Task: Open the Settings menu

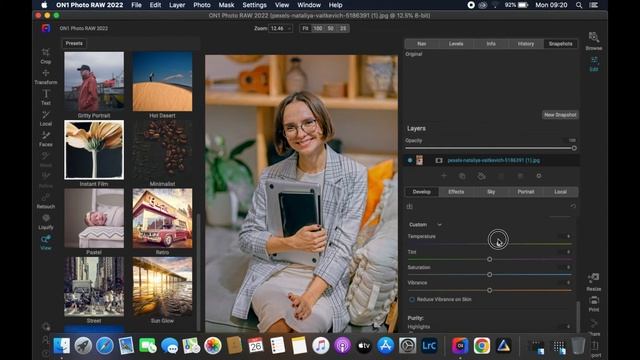Action: pyautogui.click(x=254, y=5)
